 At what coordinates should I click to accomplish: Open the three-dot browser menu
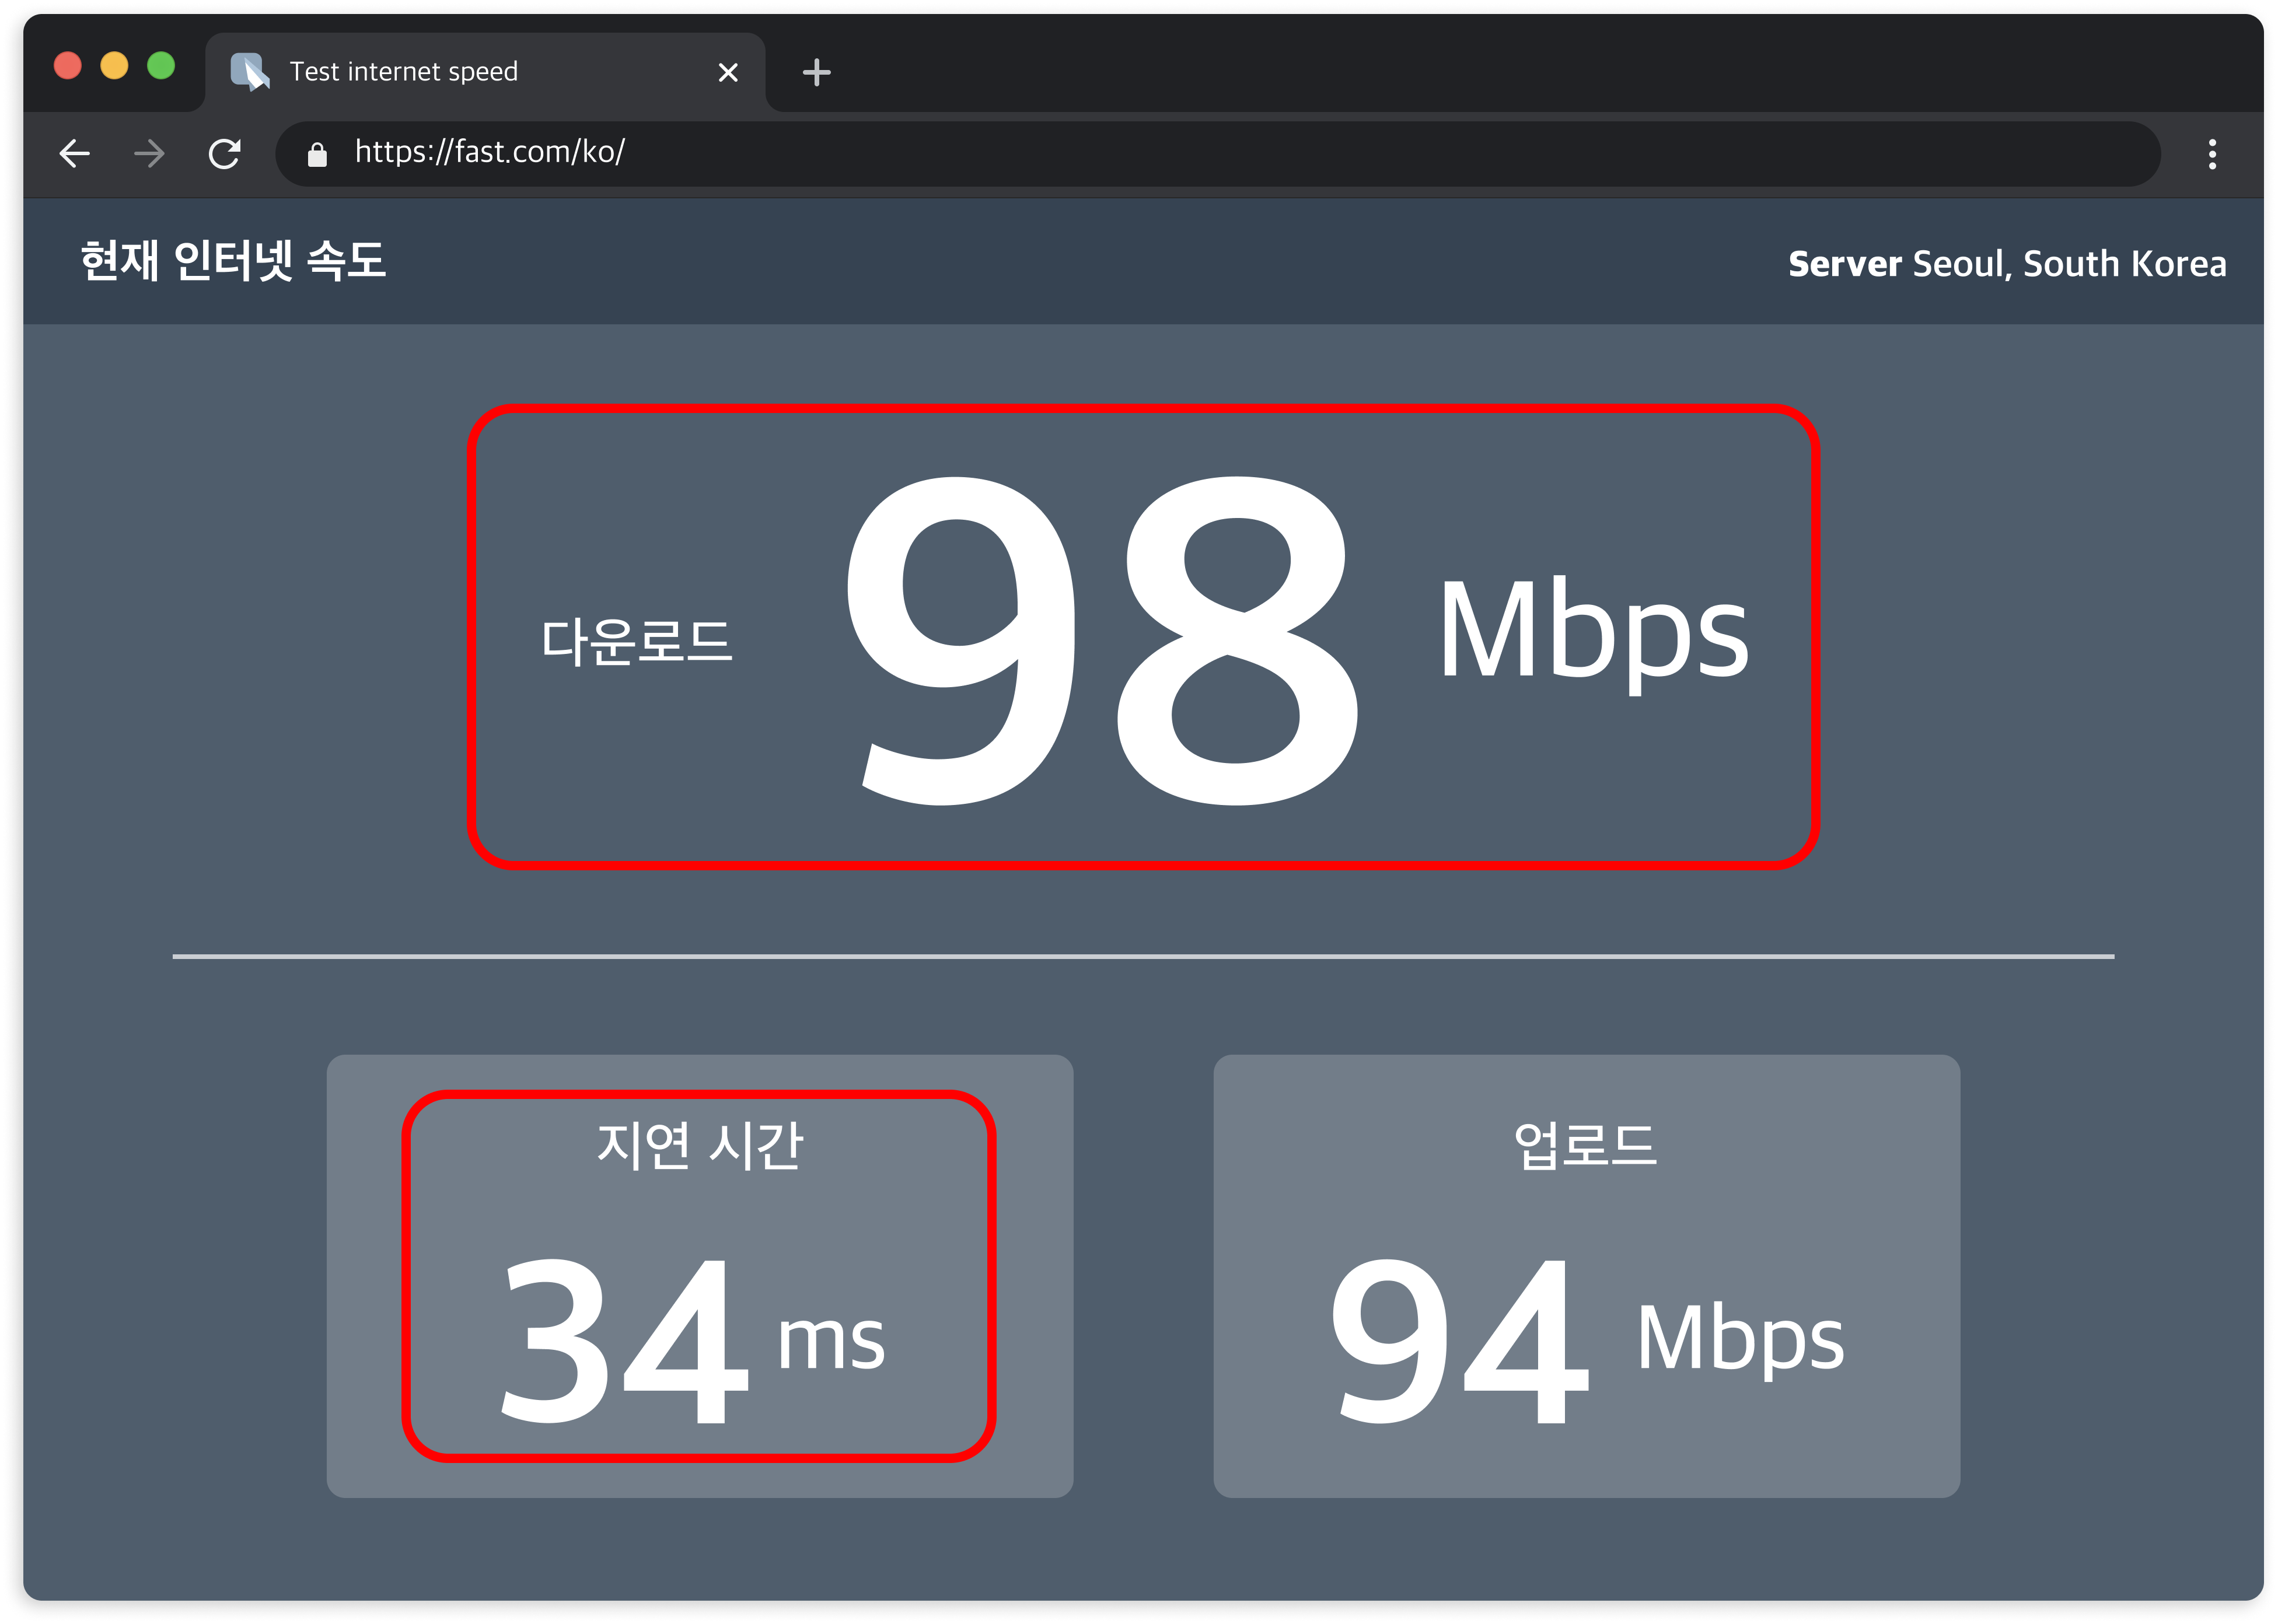pyautogui.click(x=2212, y=153)
